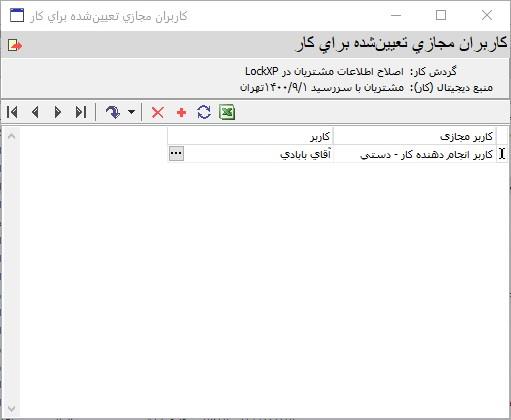This screenshot has width=511, height=420.
Task: Click the exit icon in header bar
Action: [15, 45]
